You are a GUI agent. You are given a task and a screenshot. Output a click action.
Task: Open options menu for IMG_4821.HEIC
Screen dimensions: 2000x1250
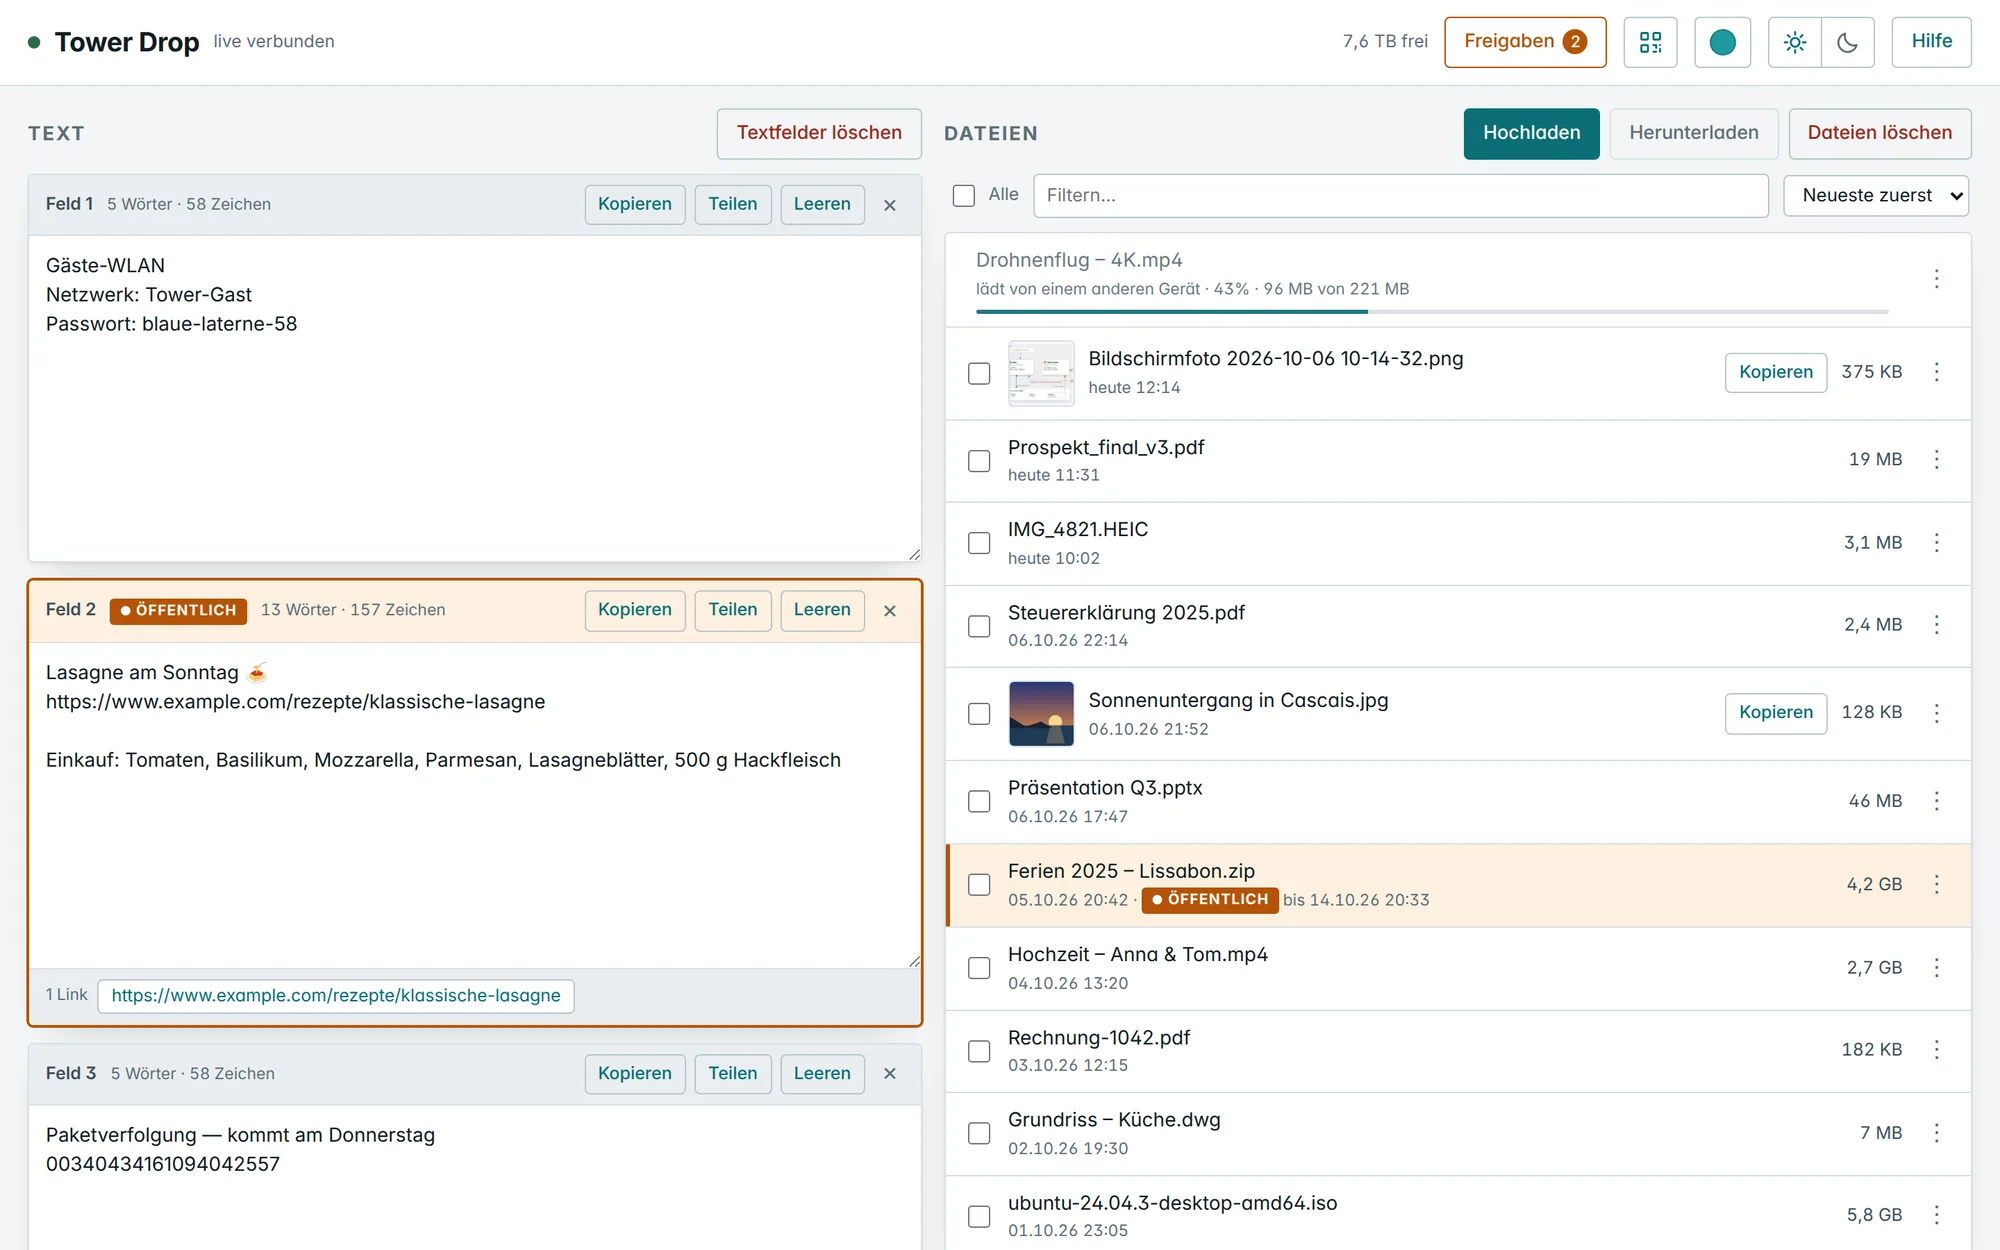coord(1937,542)
